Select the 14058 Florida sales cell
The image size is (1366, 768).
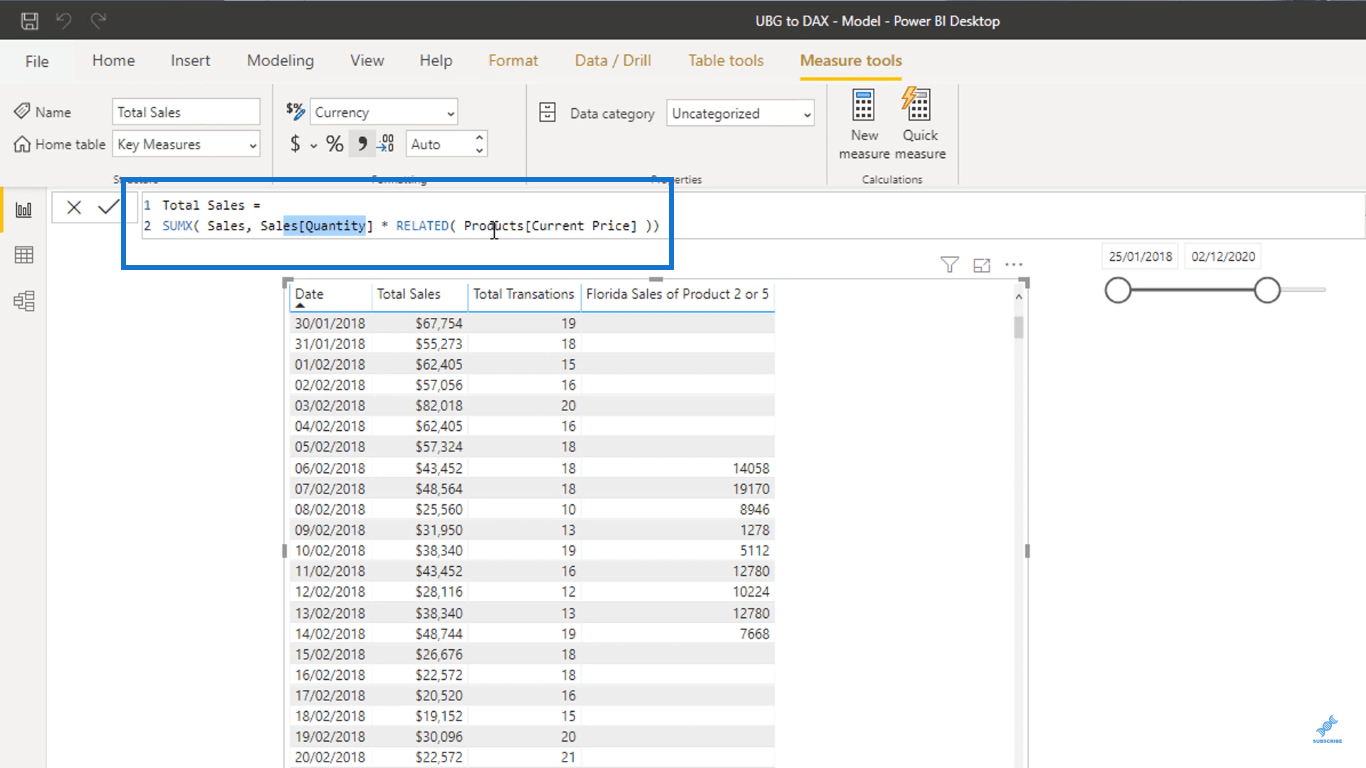(749, 468)
